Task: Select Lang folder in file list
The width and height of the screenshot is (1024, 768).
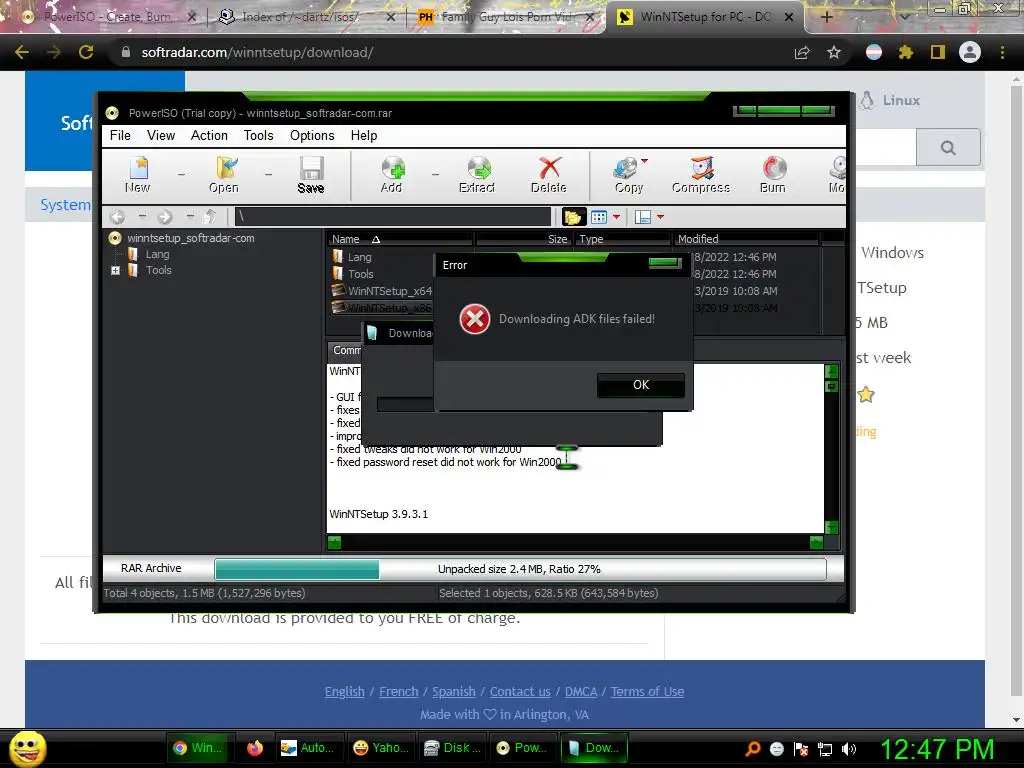Action: coord(360,257)
